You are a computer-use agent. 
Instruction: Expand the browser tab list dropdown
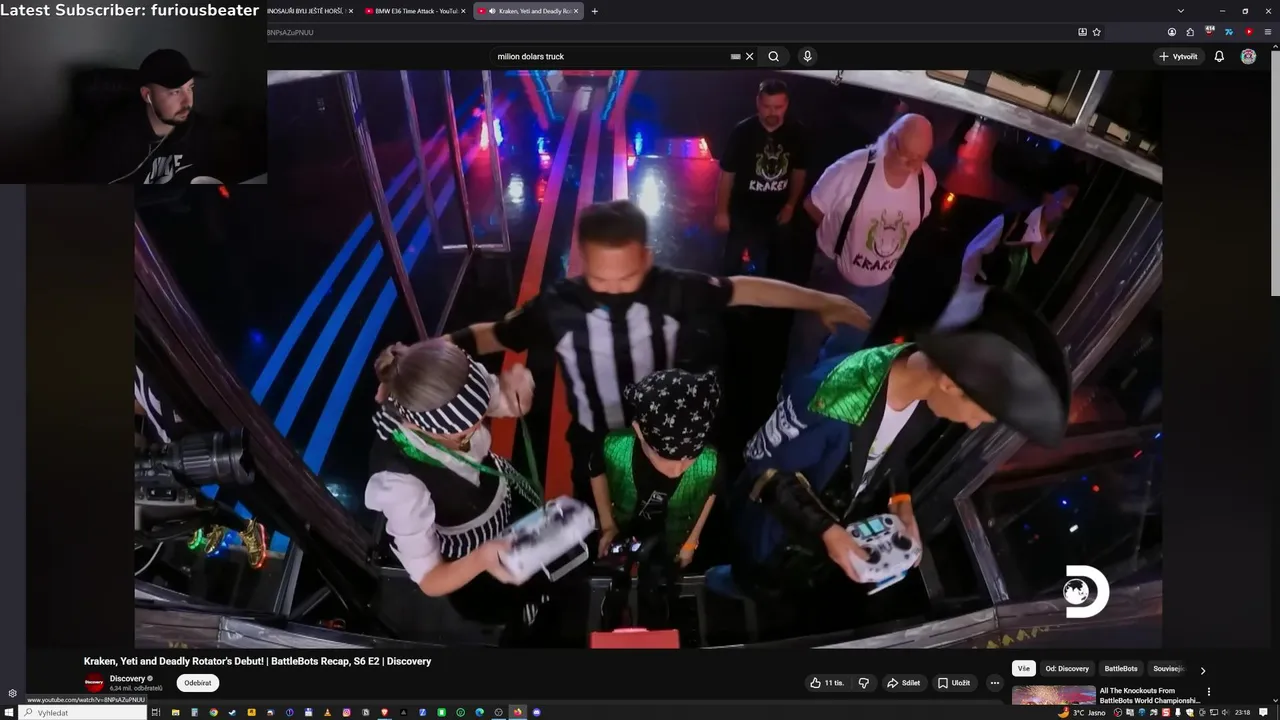pyautogui.click(x=1181, y=11)
